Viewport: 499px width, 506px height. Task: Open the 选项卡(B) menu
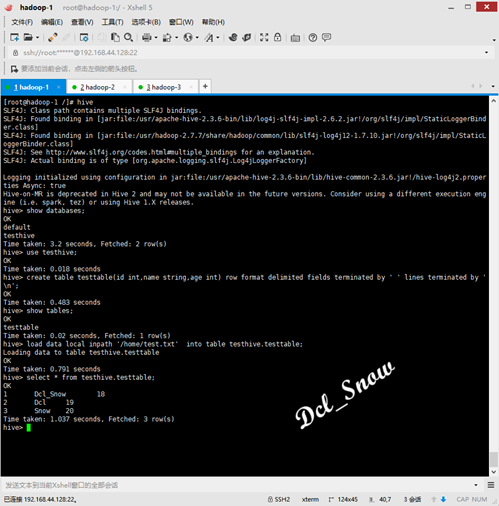pyautogui.click(x=146, y=22)
